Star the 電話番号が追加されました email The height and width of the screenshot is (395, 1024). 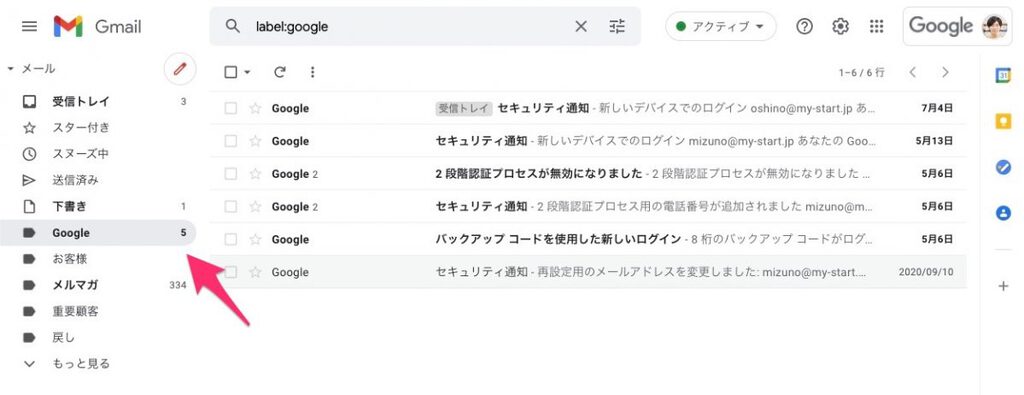tap(255, 206)
